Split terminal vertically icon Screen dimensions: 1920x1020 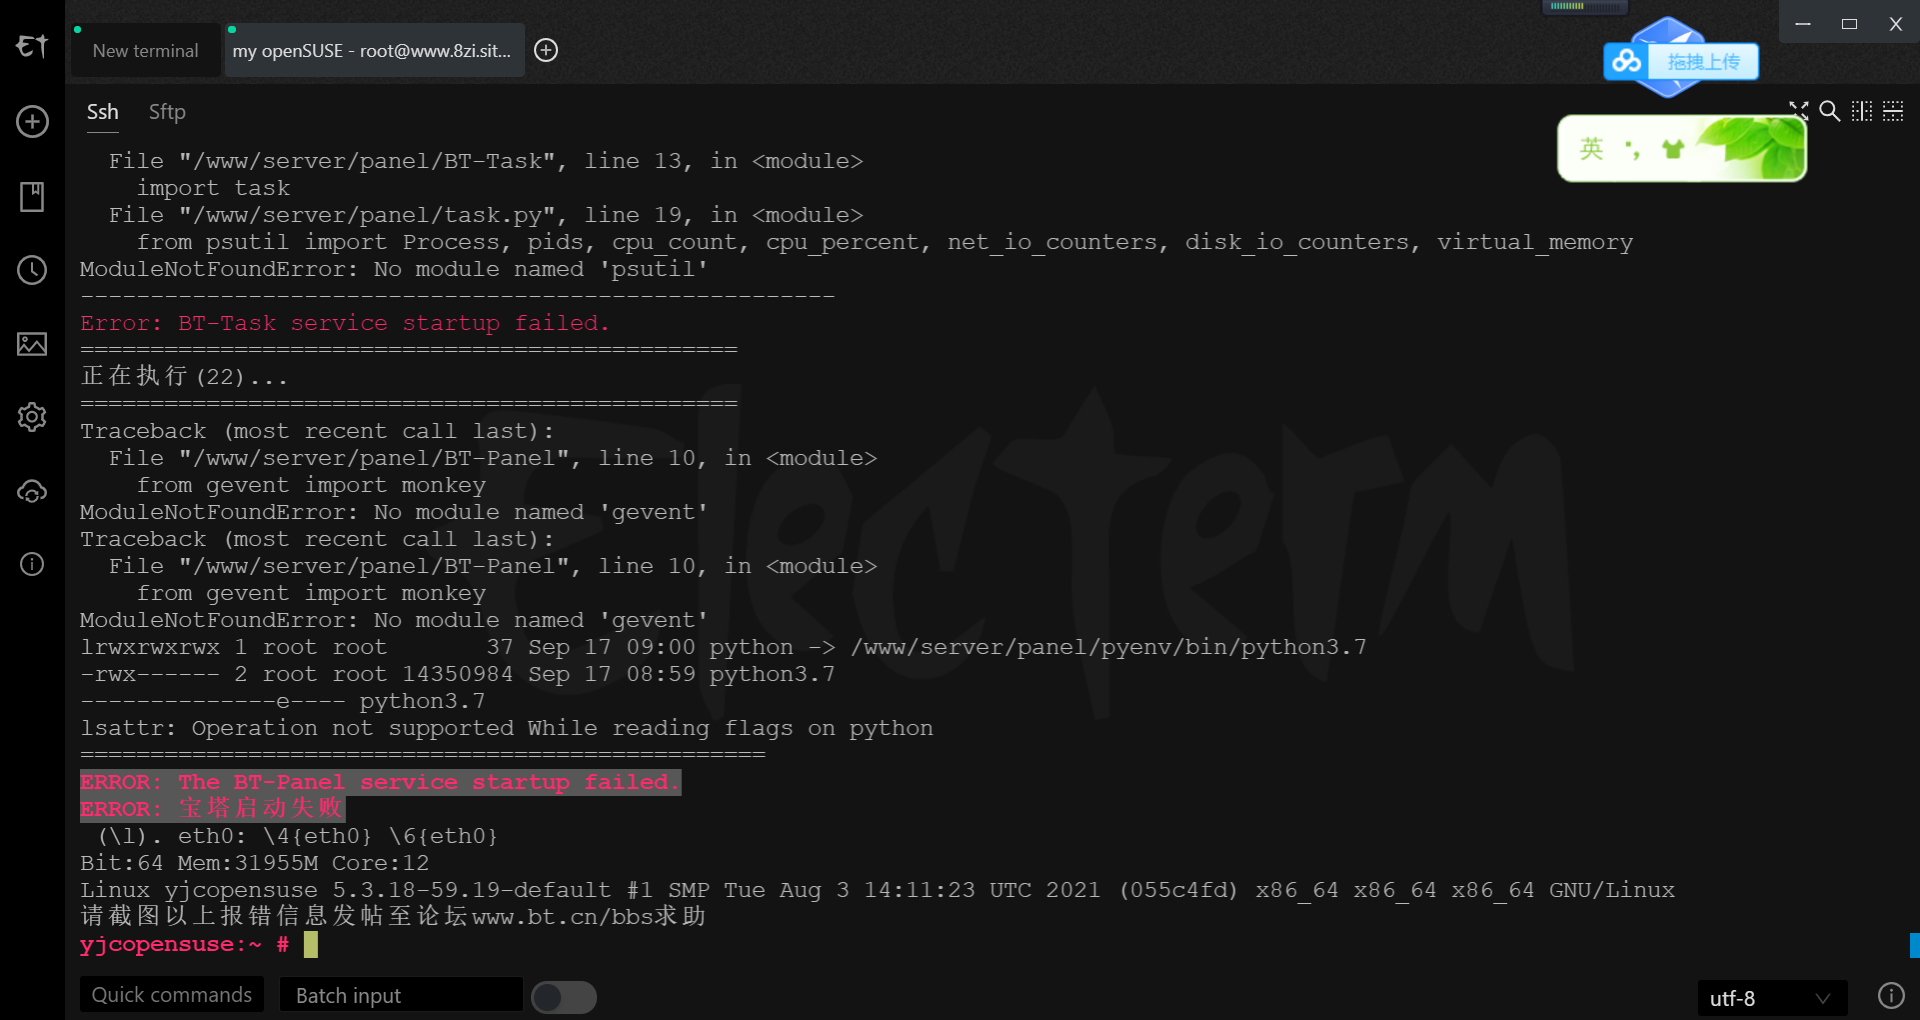(x=1862, y=111)
